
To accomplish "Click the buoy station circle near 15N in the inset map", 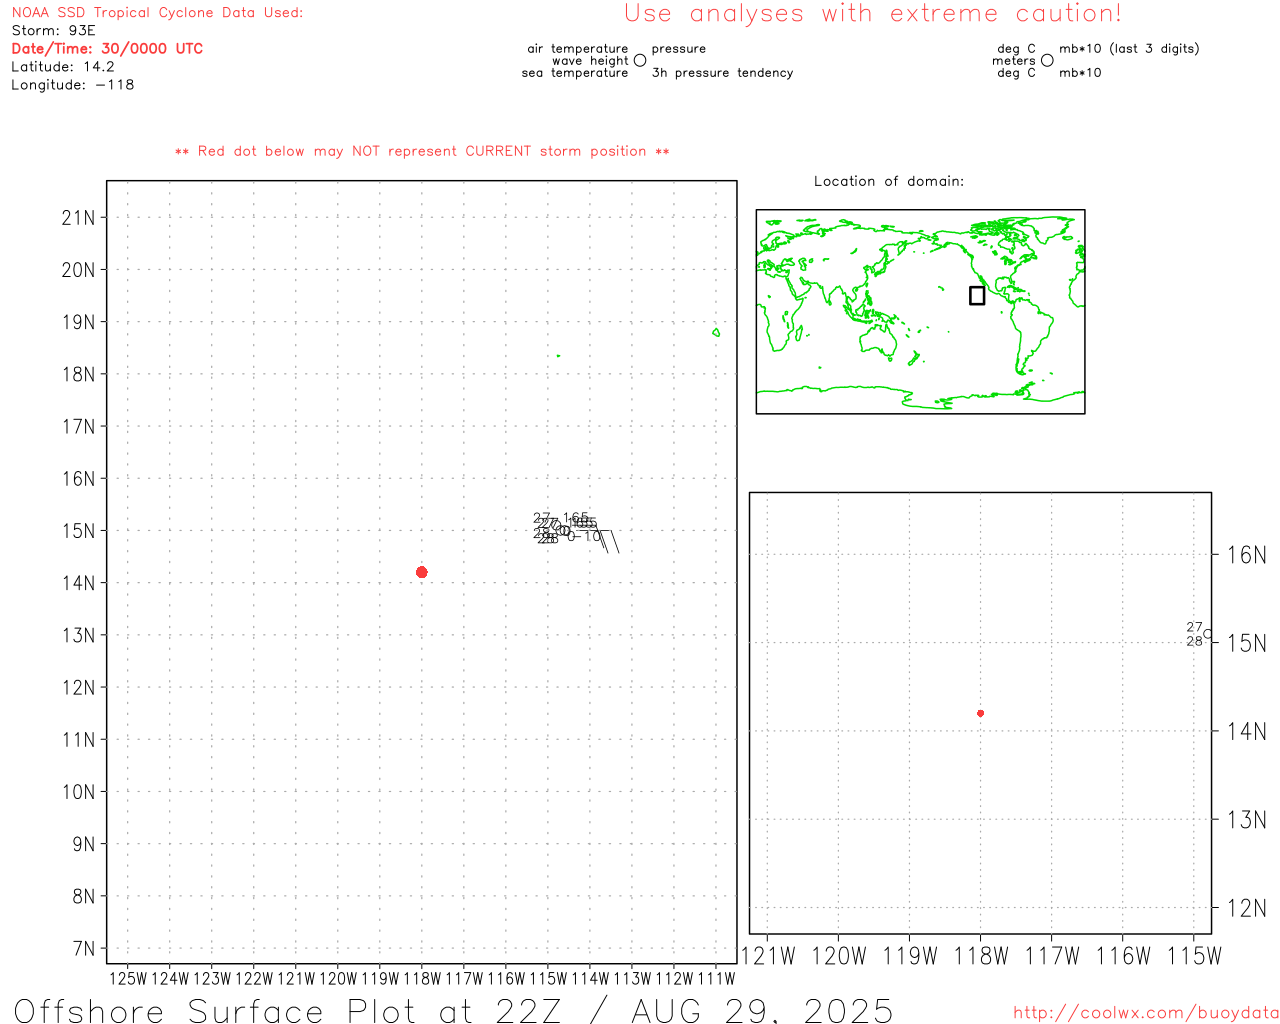I will pyautogui.click(x=1208, y=634).
